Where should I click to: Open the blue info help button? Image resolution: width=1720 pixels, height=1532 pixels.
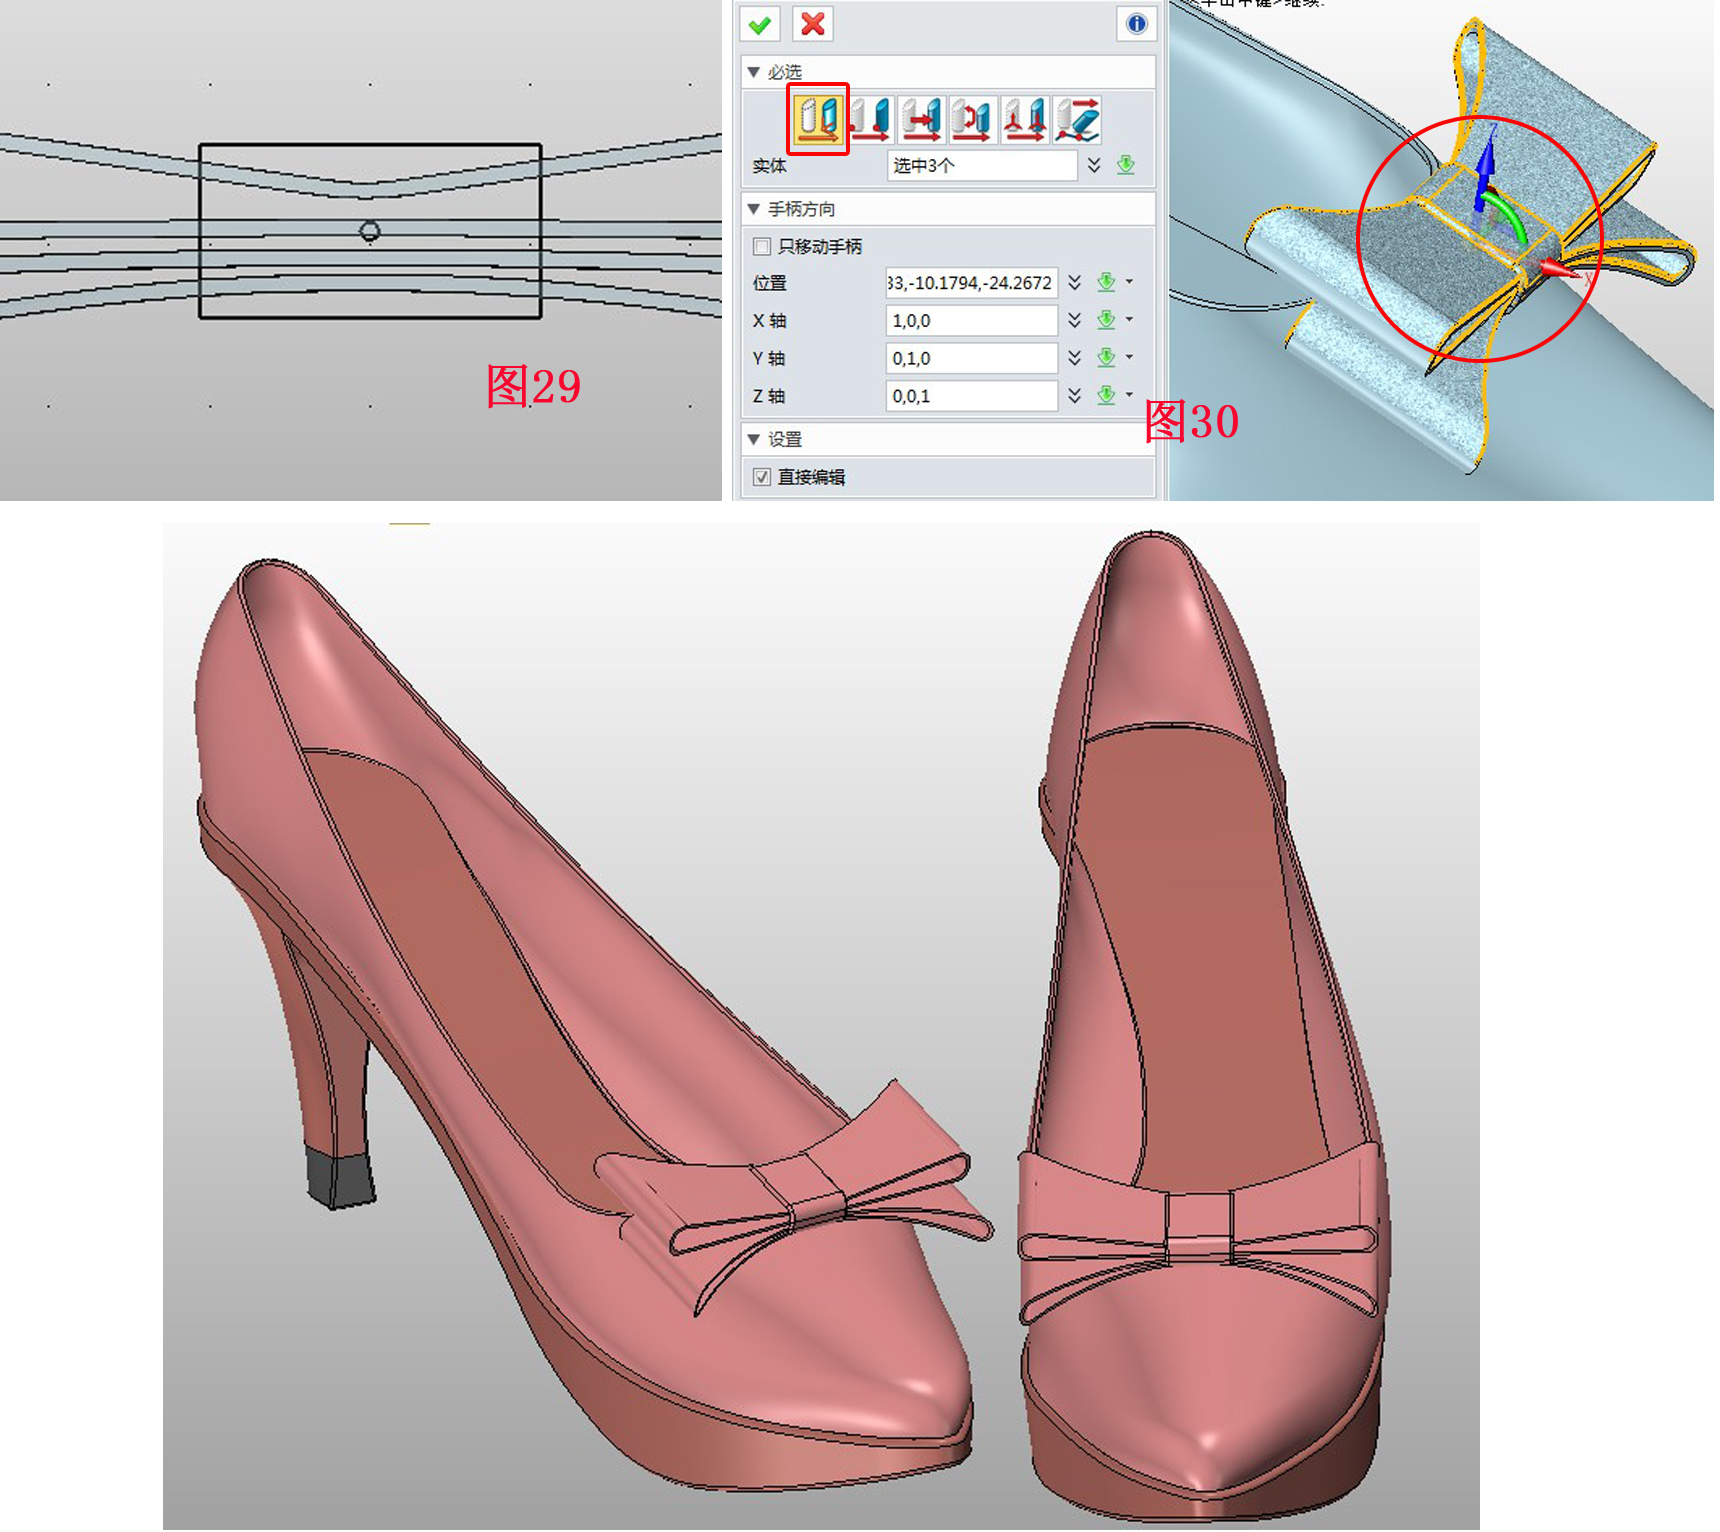pyautogui.click(x=1137, y=24)
